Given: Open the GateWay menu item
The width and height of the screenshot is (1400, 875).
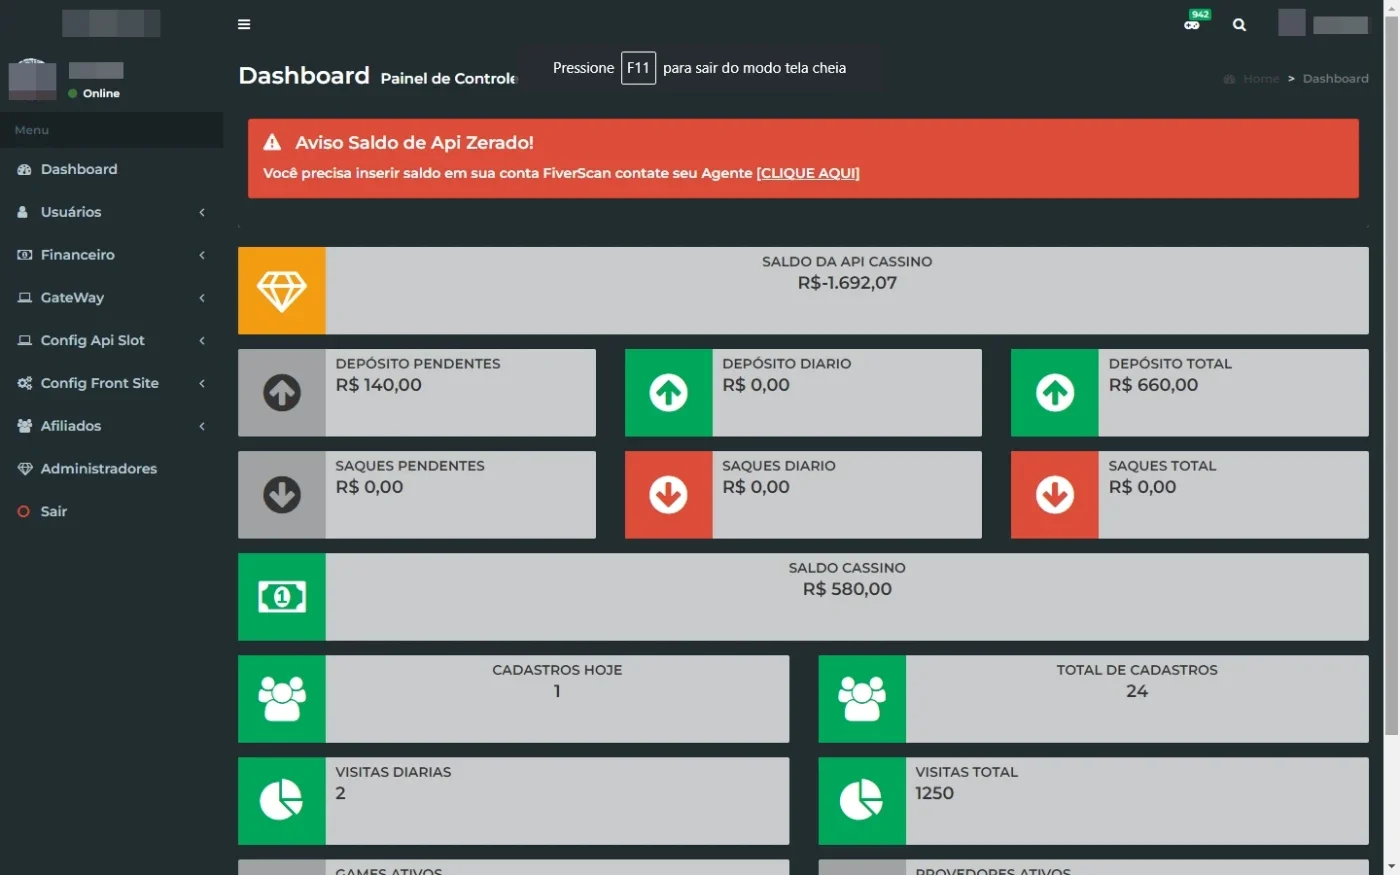Looking at the screenshot, I should [x=111, y=298].
